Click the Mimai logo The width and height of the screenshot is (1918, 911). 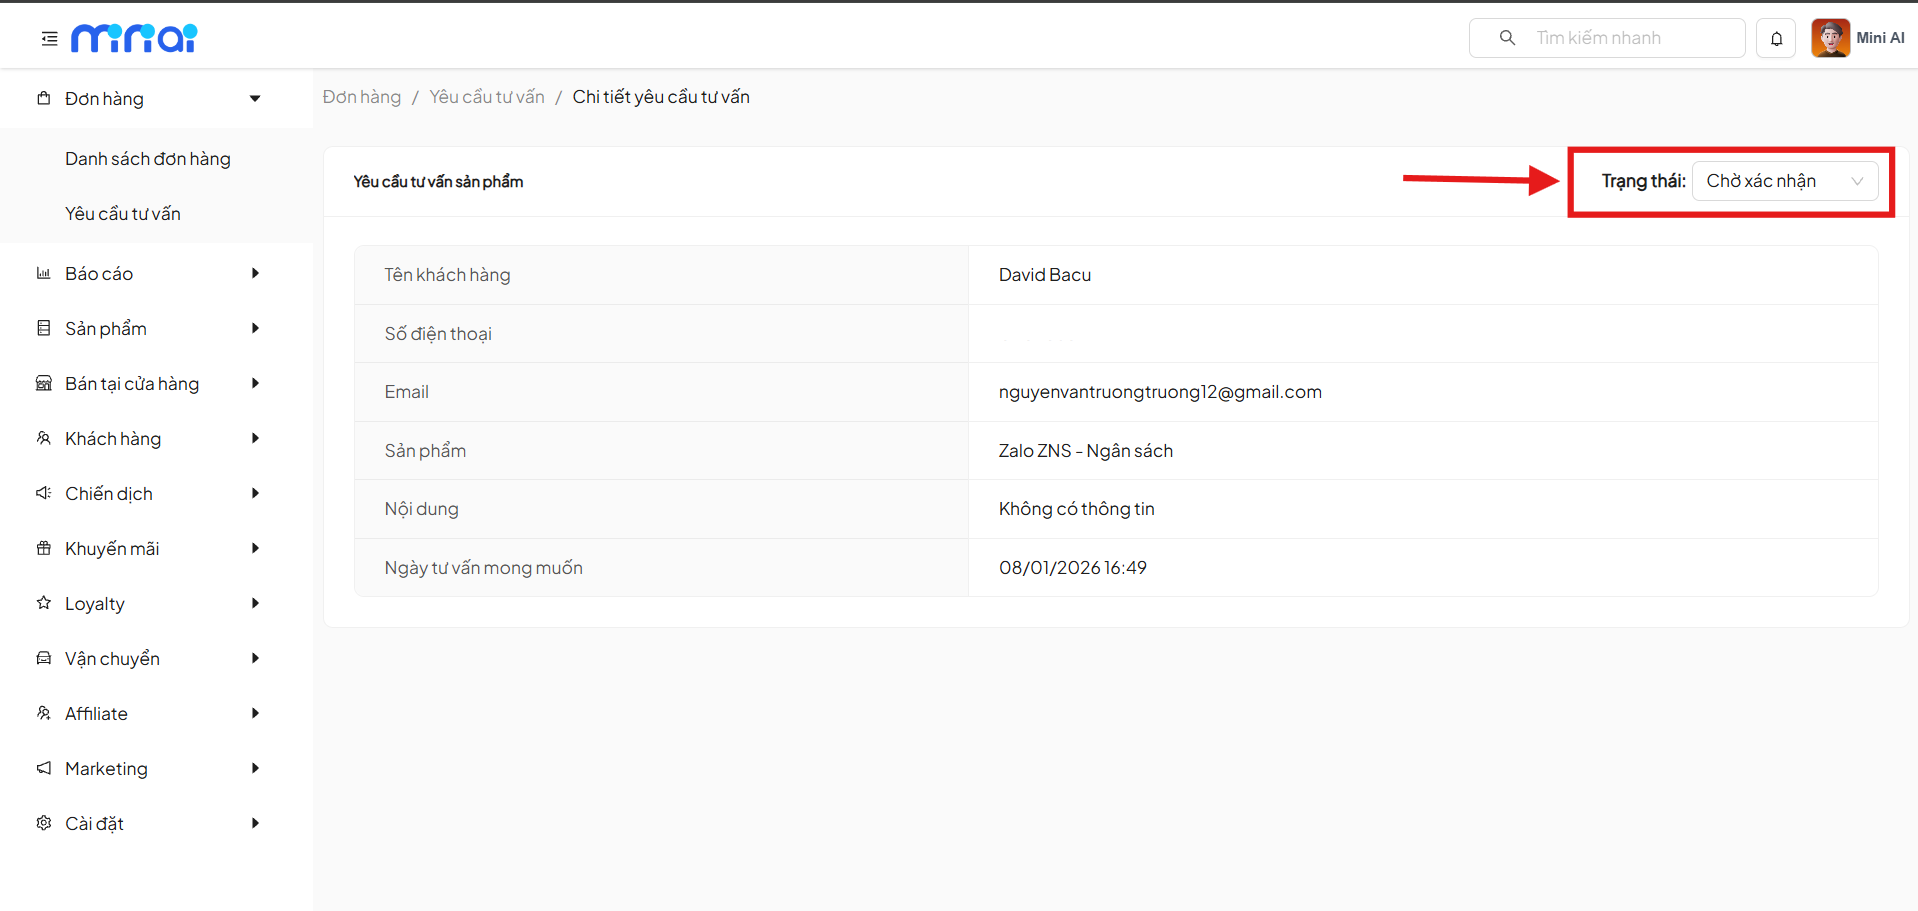pyautogui.click(x=134, y=38)
